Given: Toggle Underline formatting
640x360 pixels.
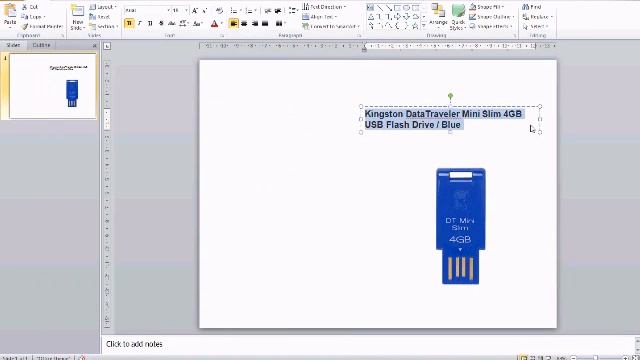Looking at the screenshot, I should tap(150, 24).
